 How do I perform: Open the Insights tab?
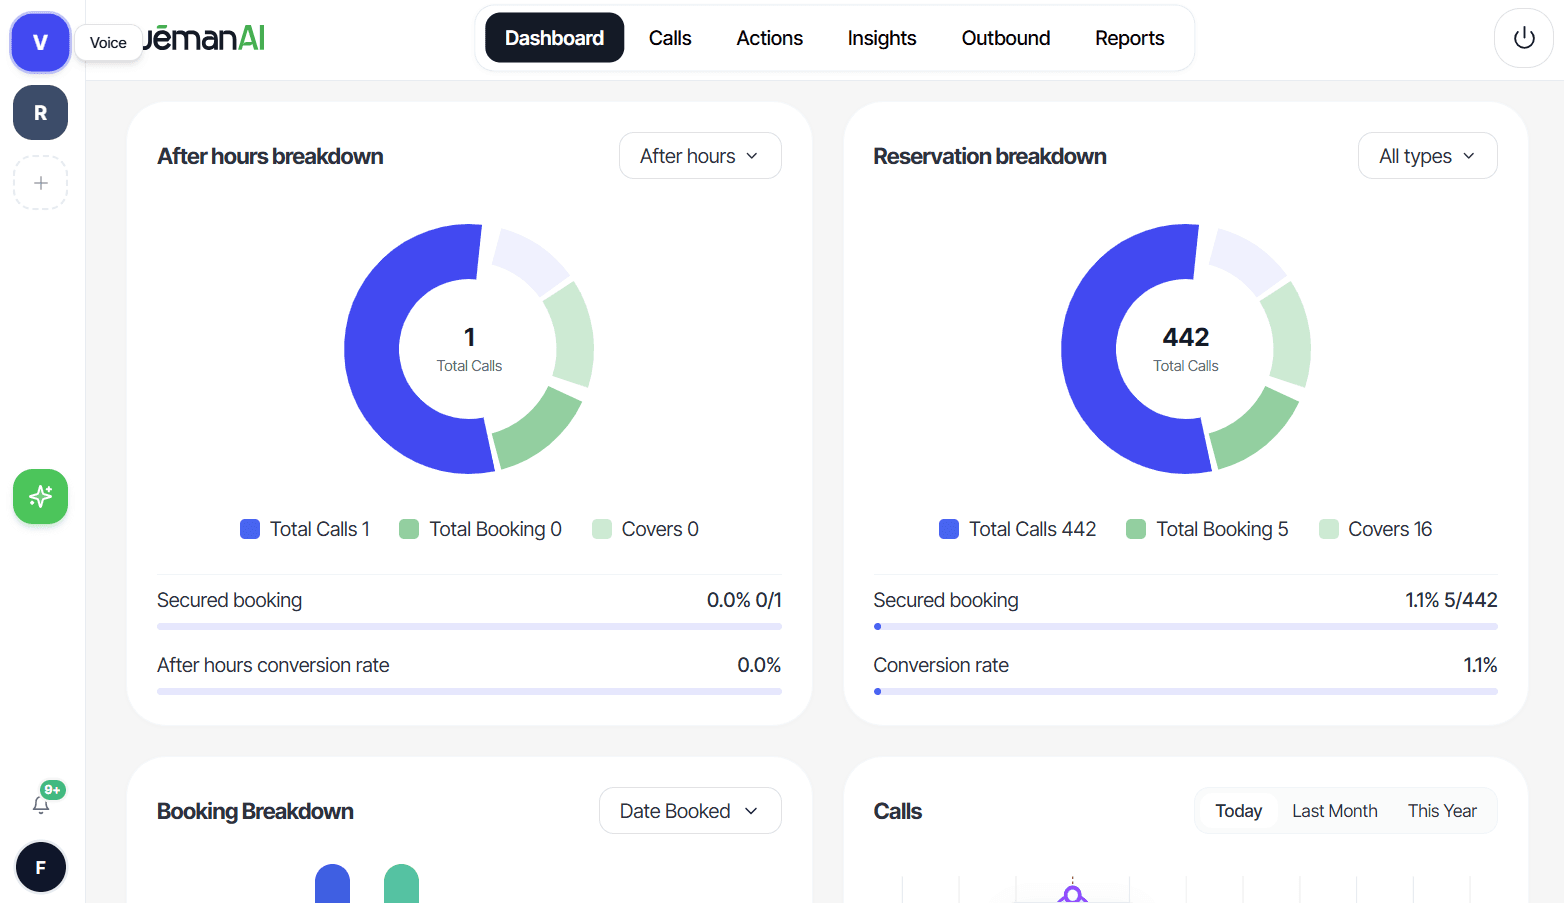[x=882, y=38]
